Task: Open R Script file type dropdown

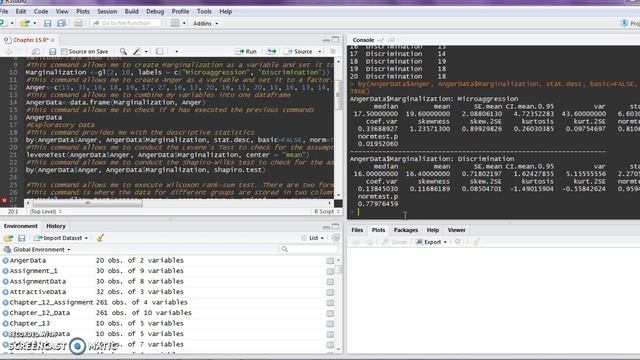Action: (x=327, y=211)
